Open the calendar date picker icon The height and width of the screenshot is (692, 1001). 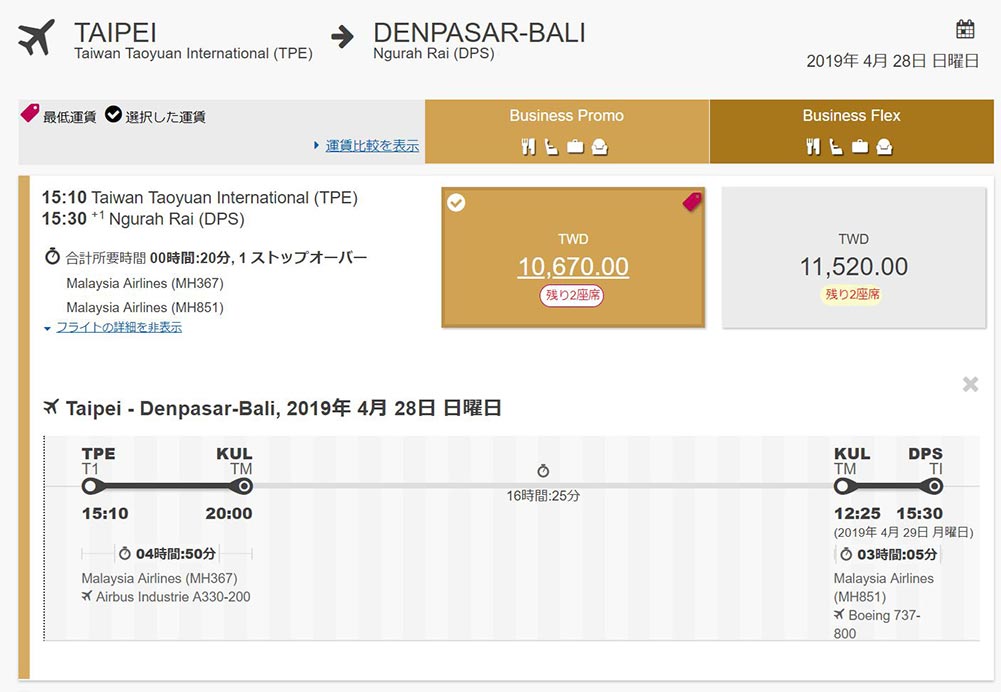tap(965, 29)
